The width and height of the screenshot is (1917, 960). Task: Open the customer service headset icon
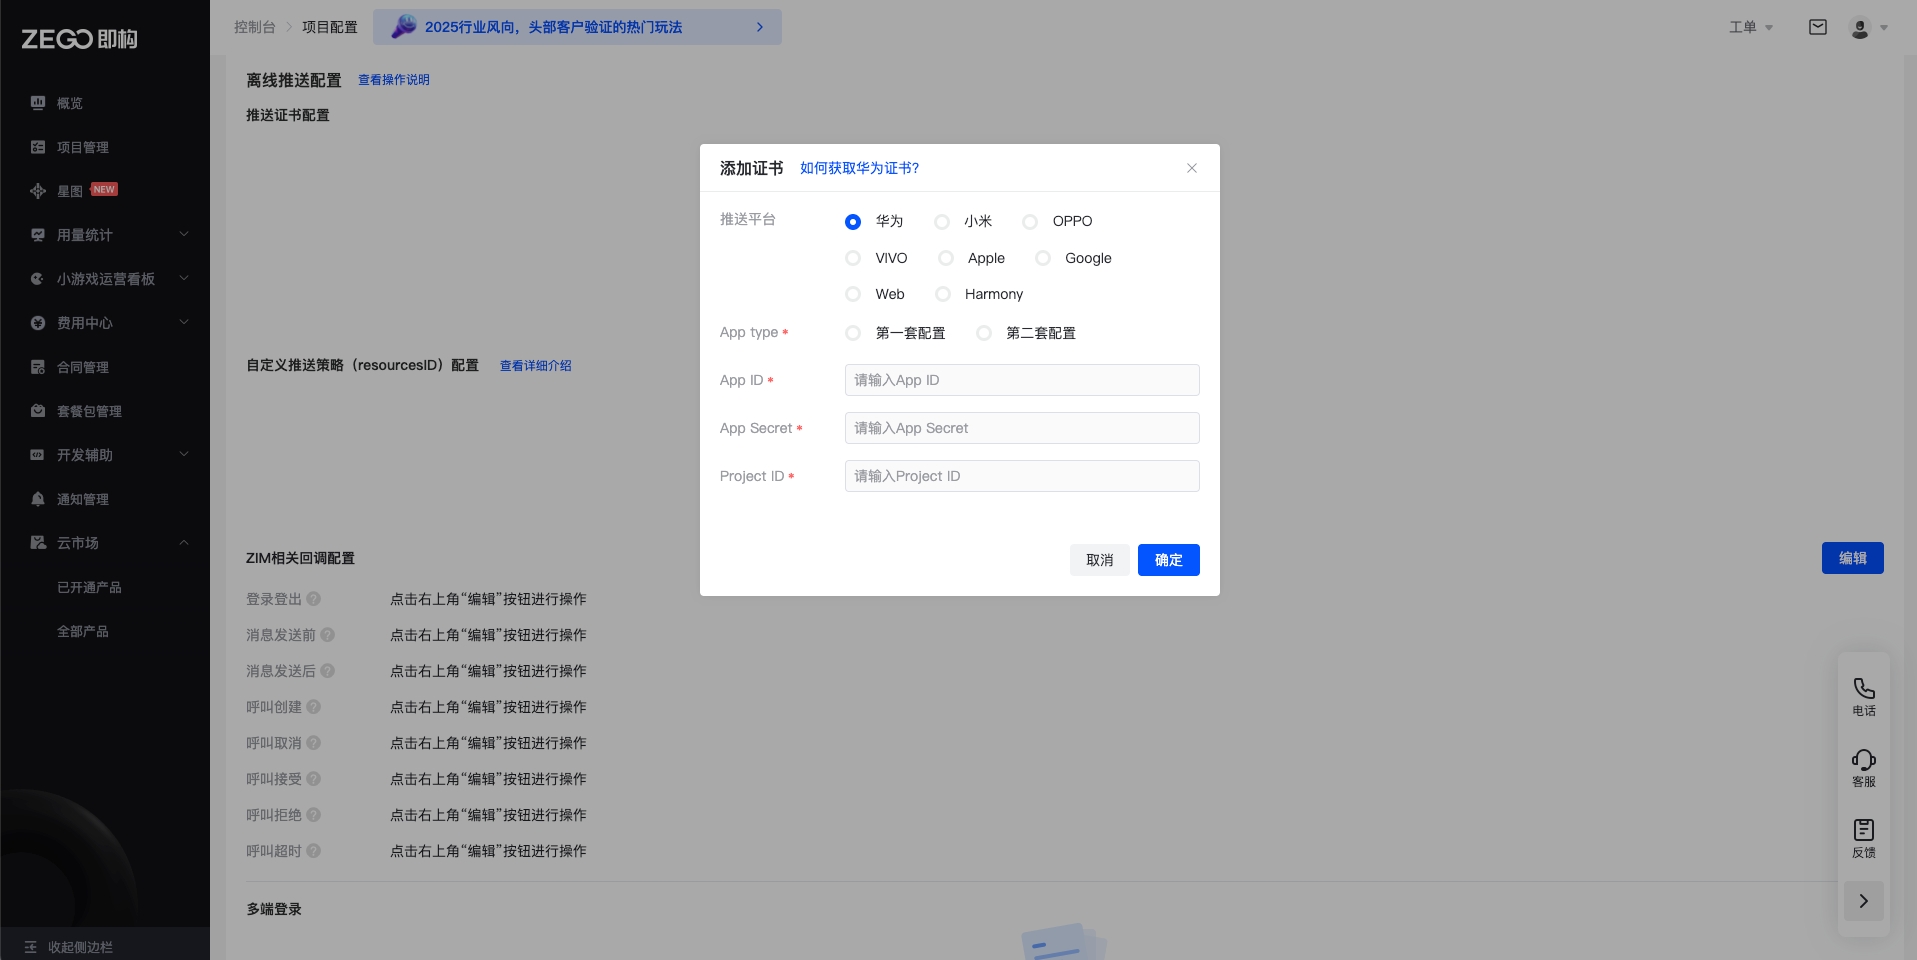pos(1863,760)
